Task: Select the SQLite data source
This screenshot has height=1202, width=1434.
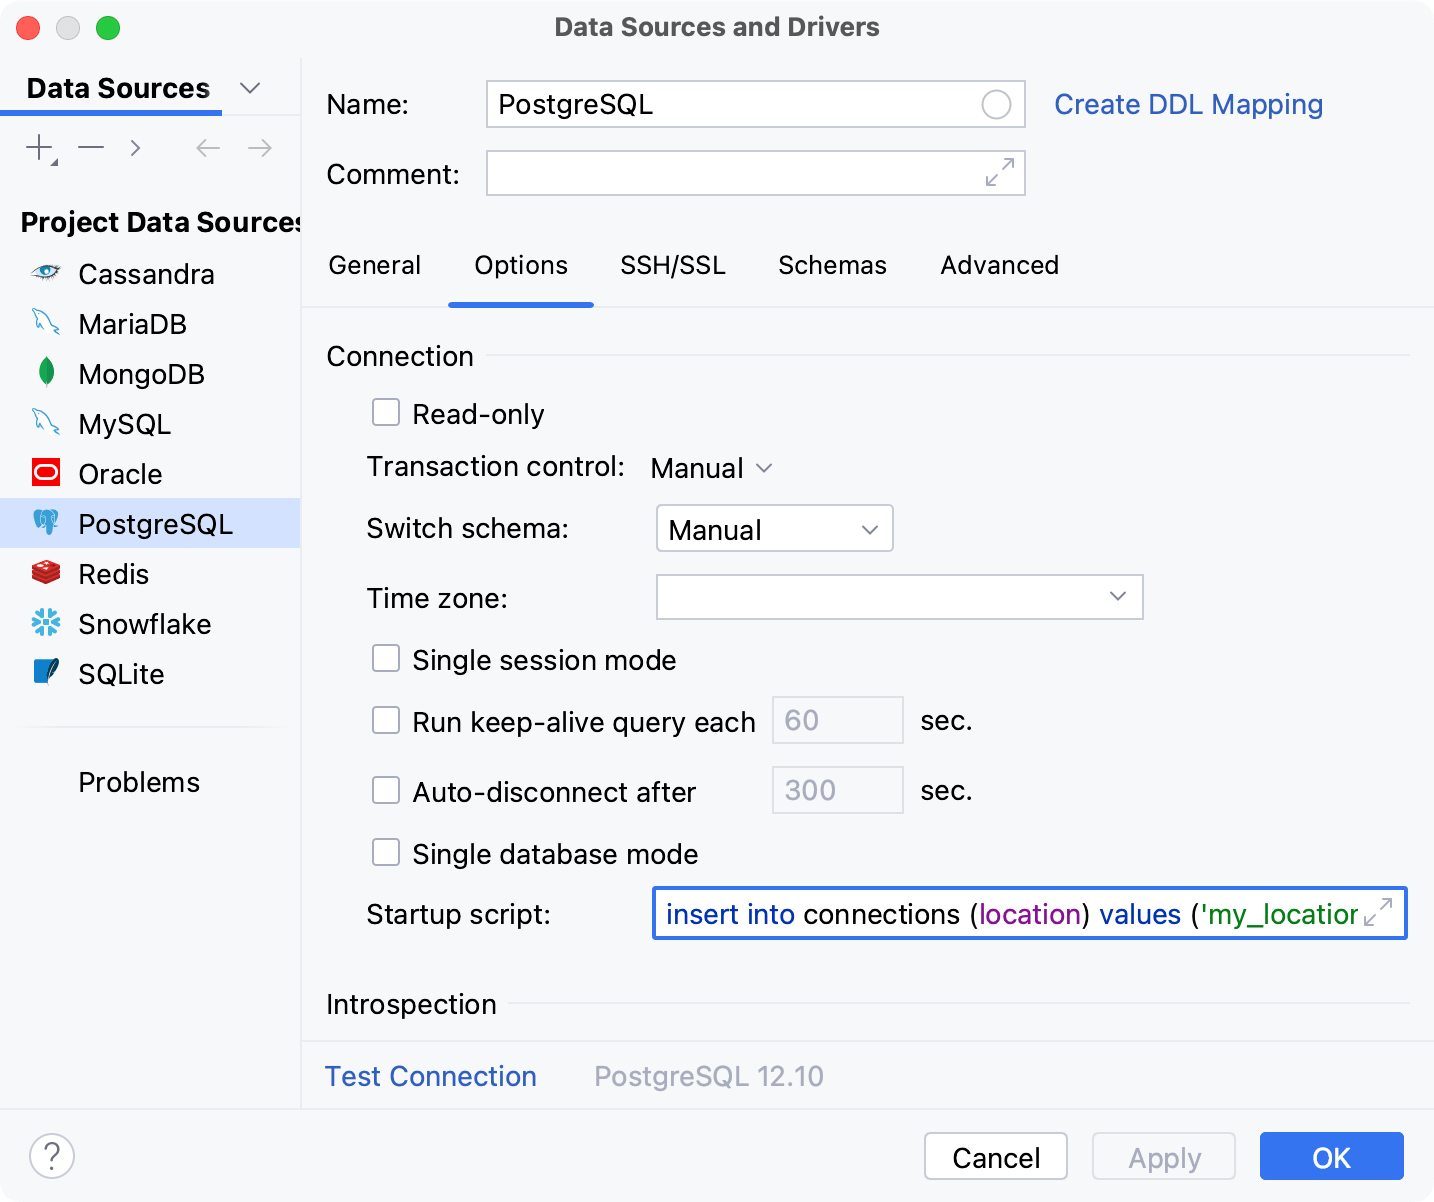Action: [x=121, y=674]
